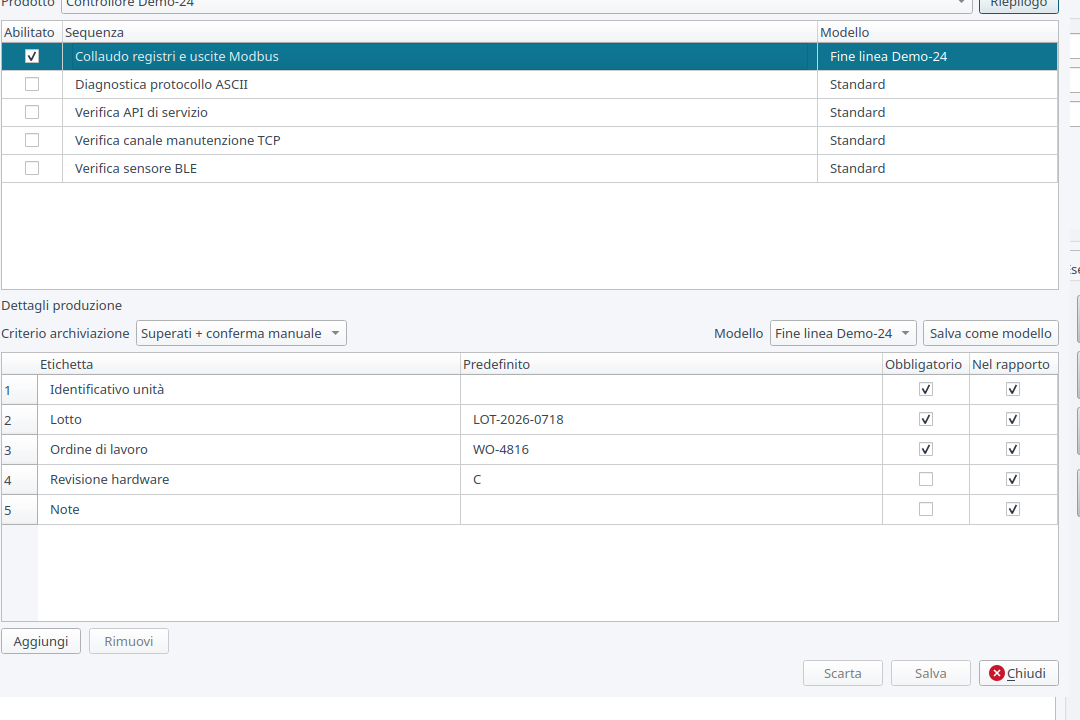Click the Predefinito column header

[x=671, y=364]
